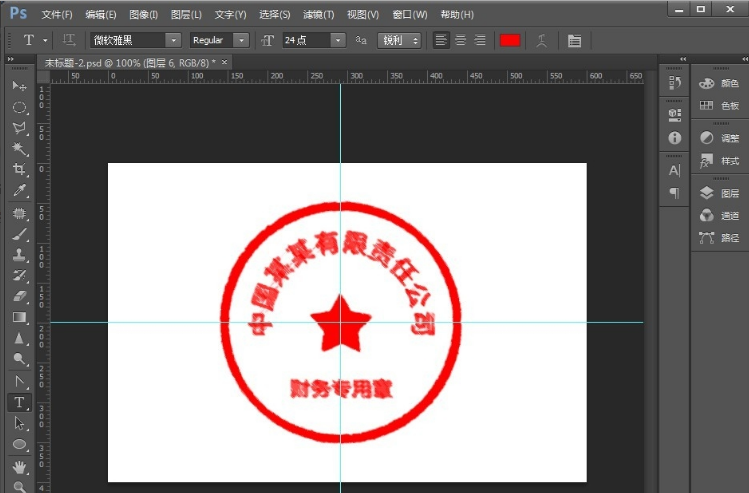Open the 3D materials panel icon

pyautogui.click(x=674, y=115)
